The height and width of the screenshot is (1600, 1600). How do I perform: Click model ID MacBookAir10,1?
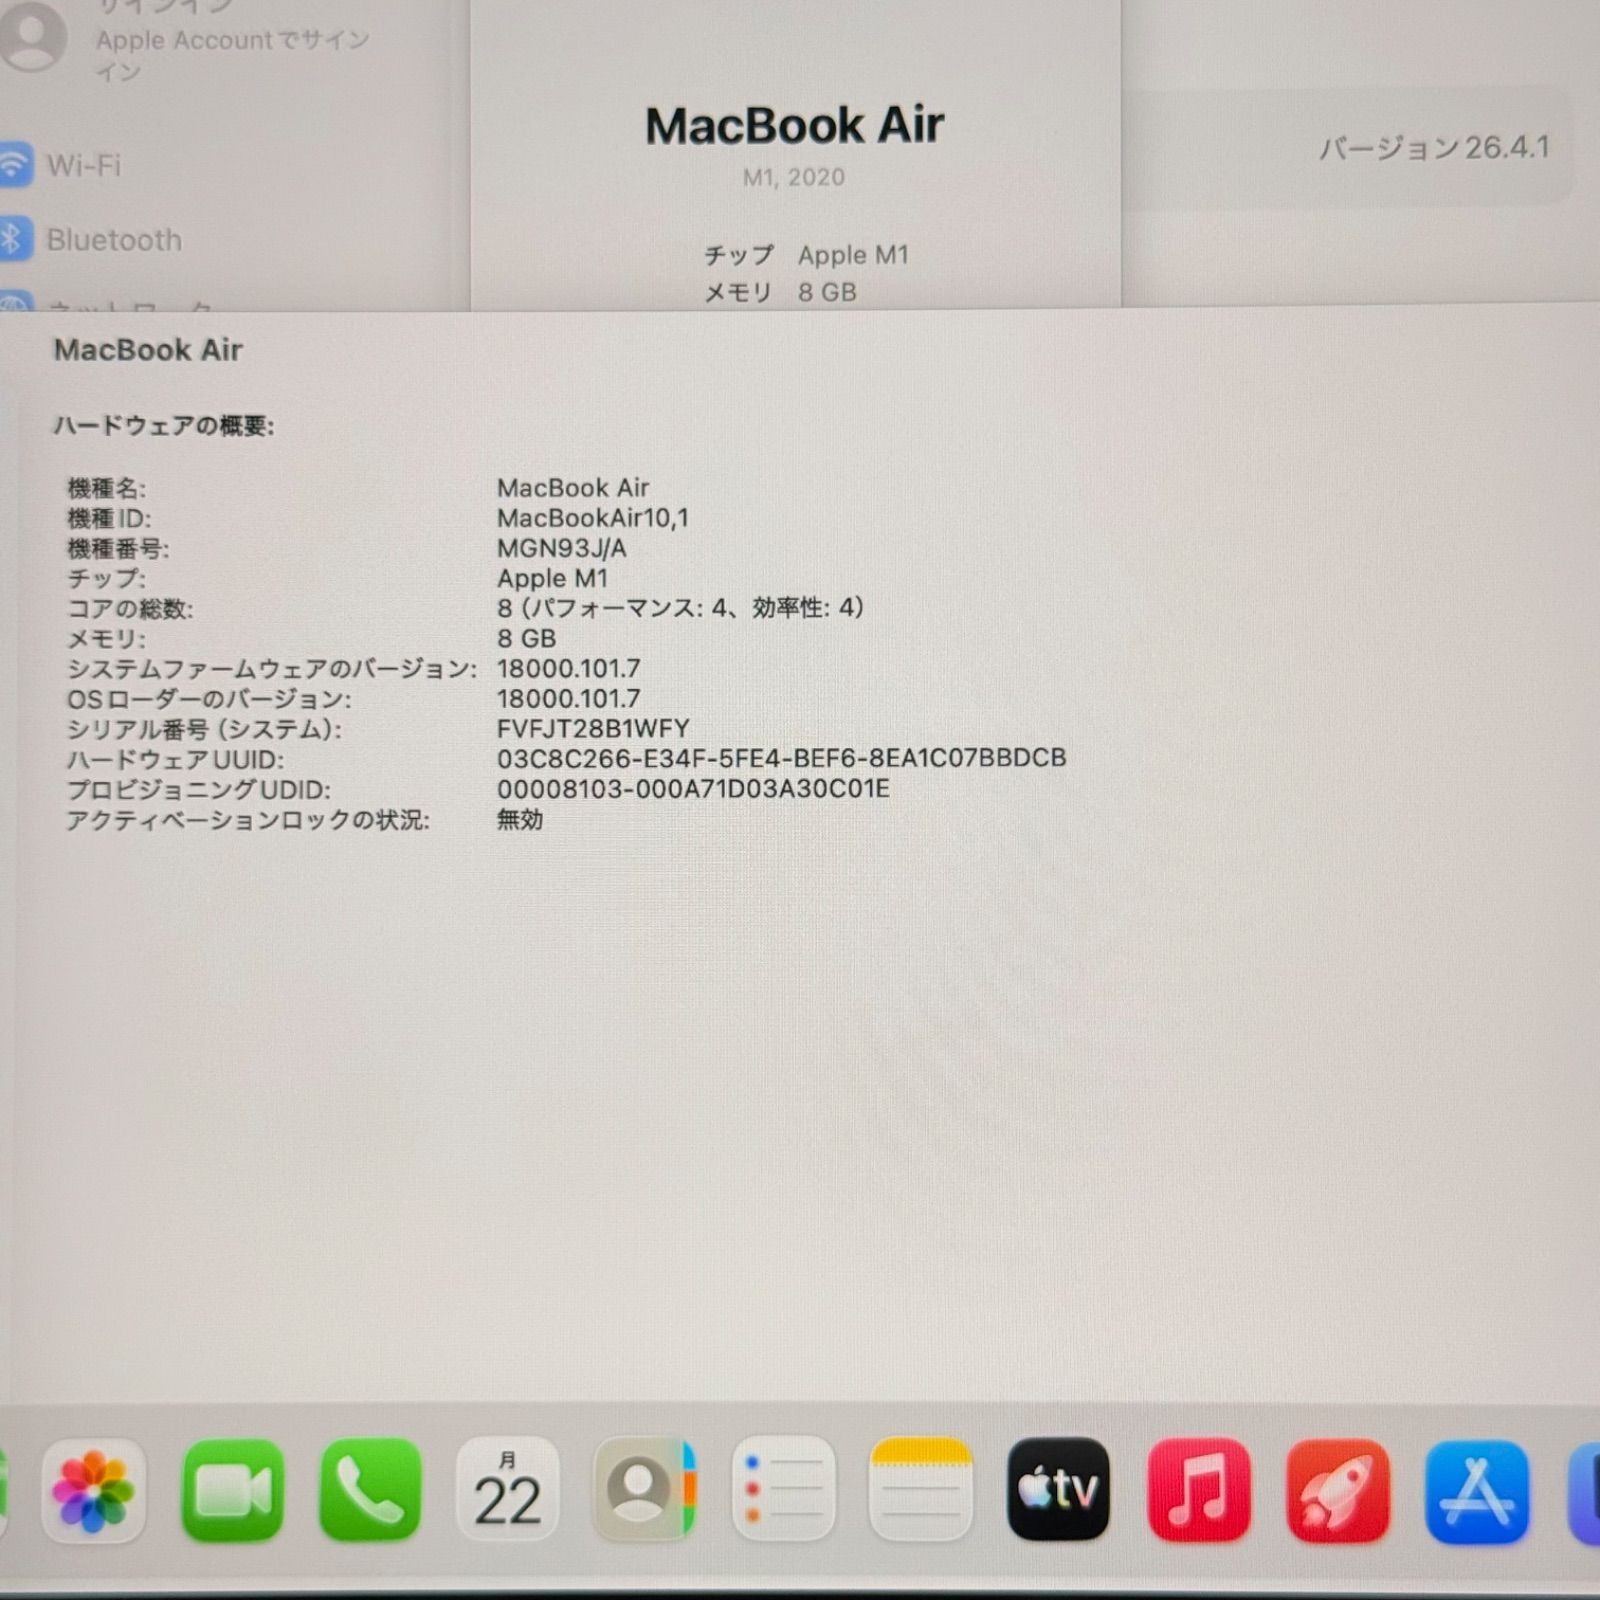593,518
